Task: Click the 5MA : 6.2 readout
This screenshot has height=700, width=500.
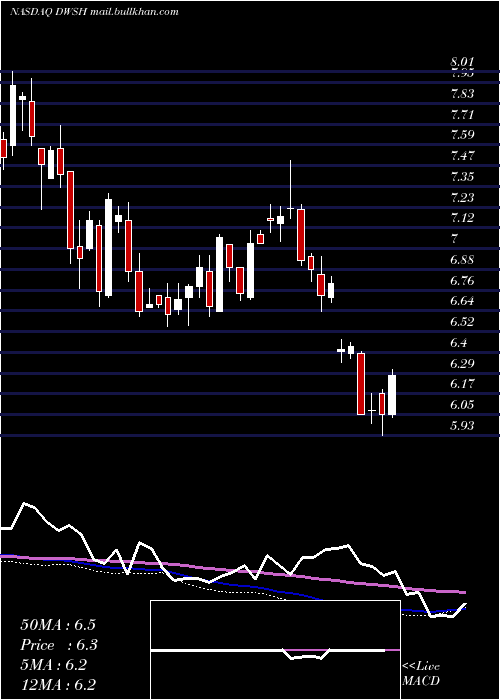Action: (x=54, y=665)
